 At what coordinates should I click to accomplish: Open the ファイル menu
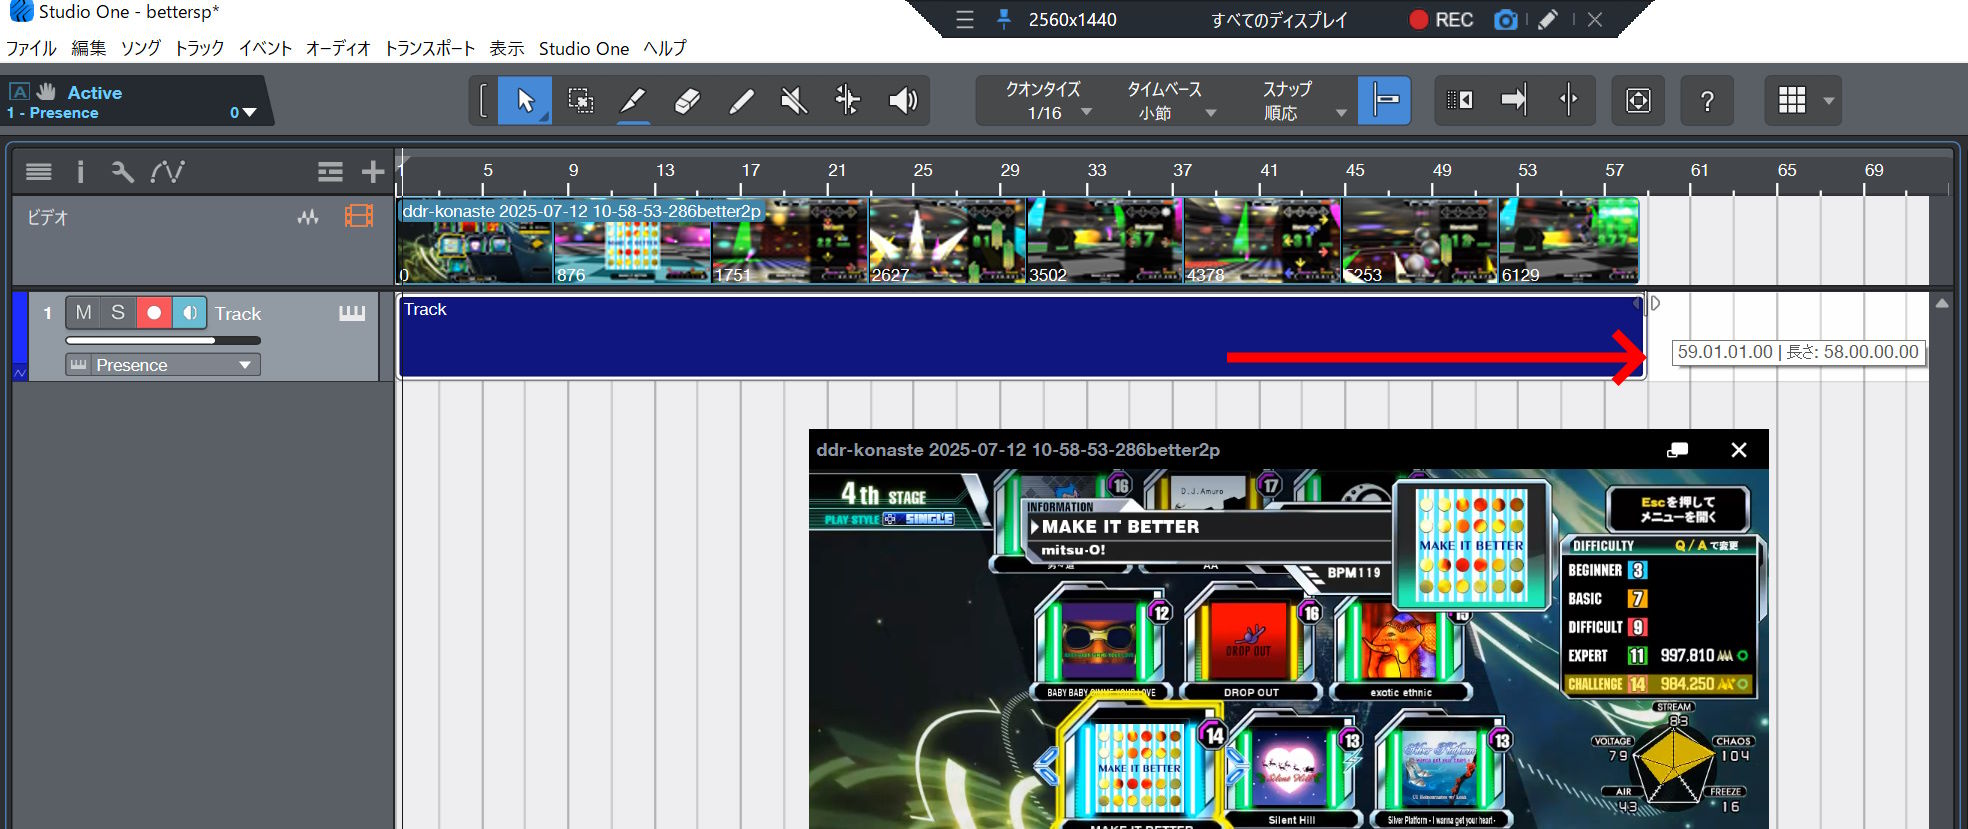click(x=31, y=48)
